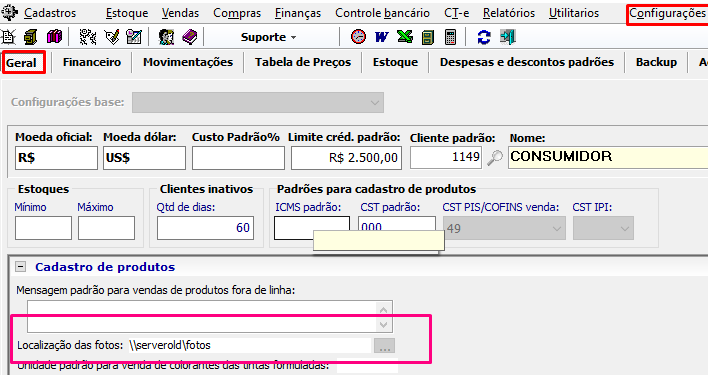Click the chart calendar toolbar icon

134,37
